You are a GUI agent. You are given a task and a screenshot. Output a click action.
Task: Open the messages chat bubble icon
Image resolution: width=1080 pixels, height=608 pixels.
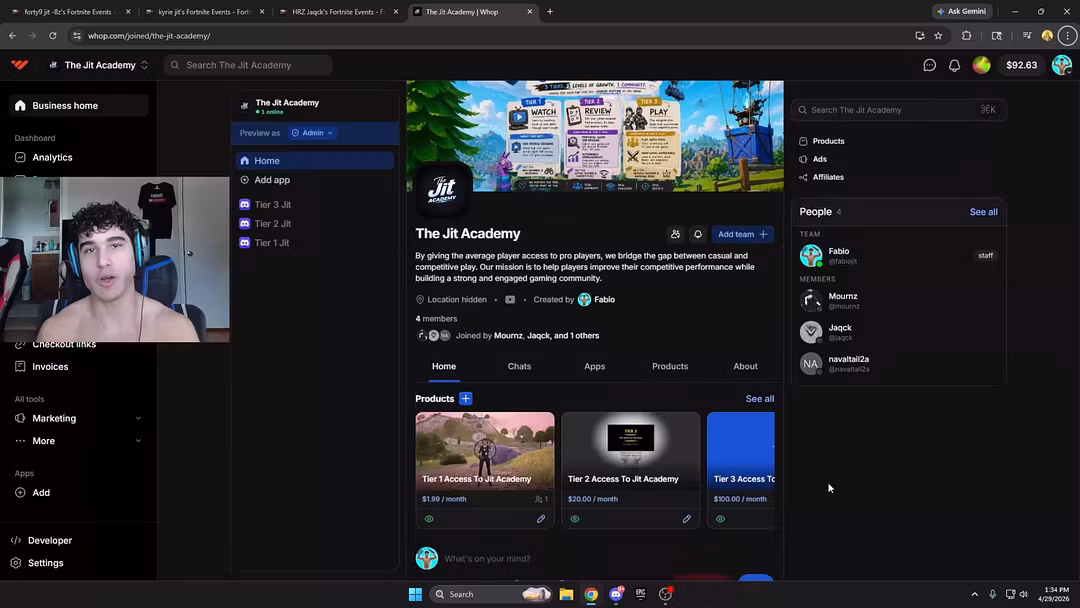pyautogui.click(x=929, y=65)
